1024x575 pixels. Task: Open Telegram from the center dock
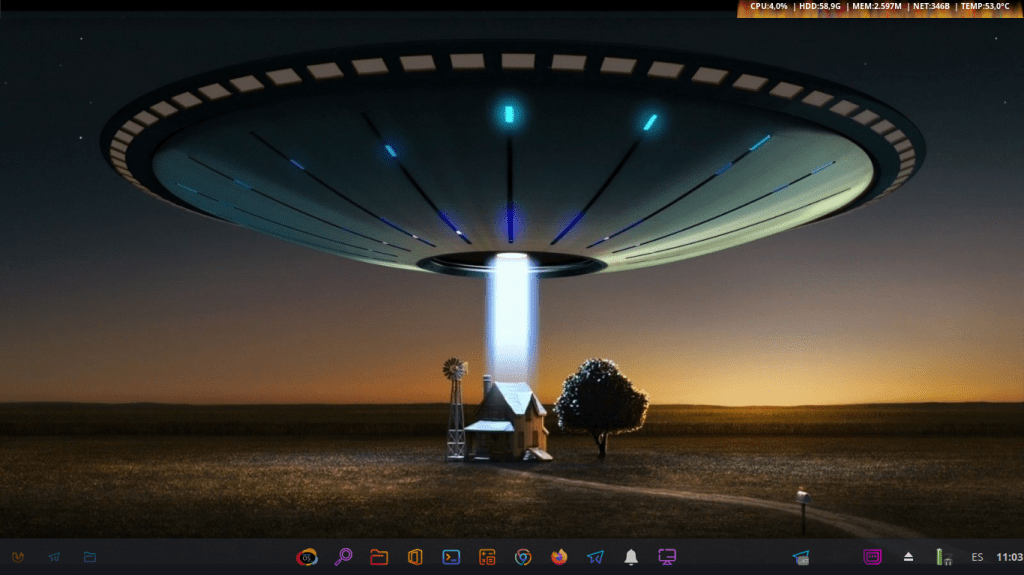(595, 557)
